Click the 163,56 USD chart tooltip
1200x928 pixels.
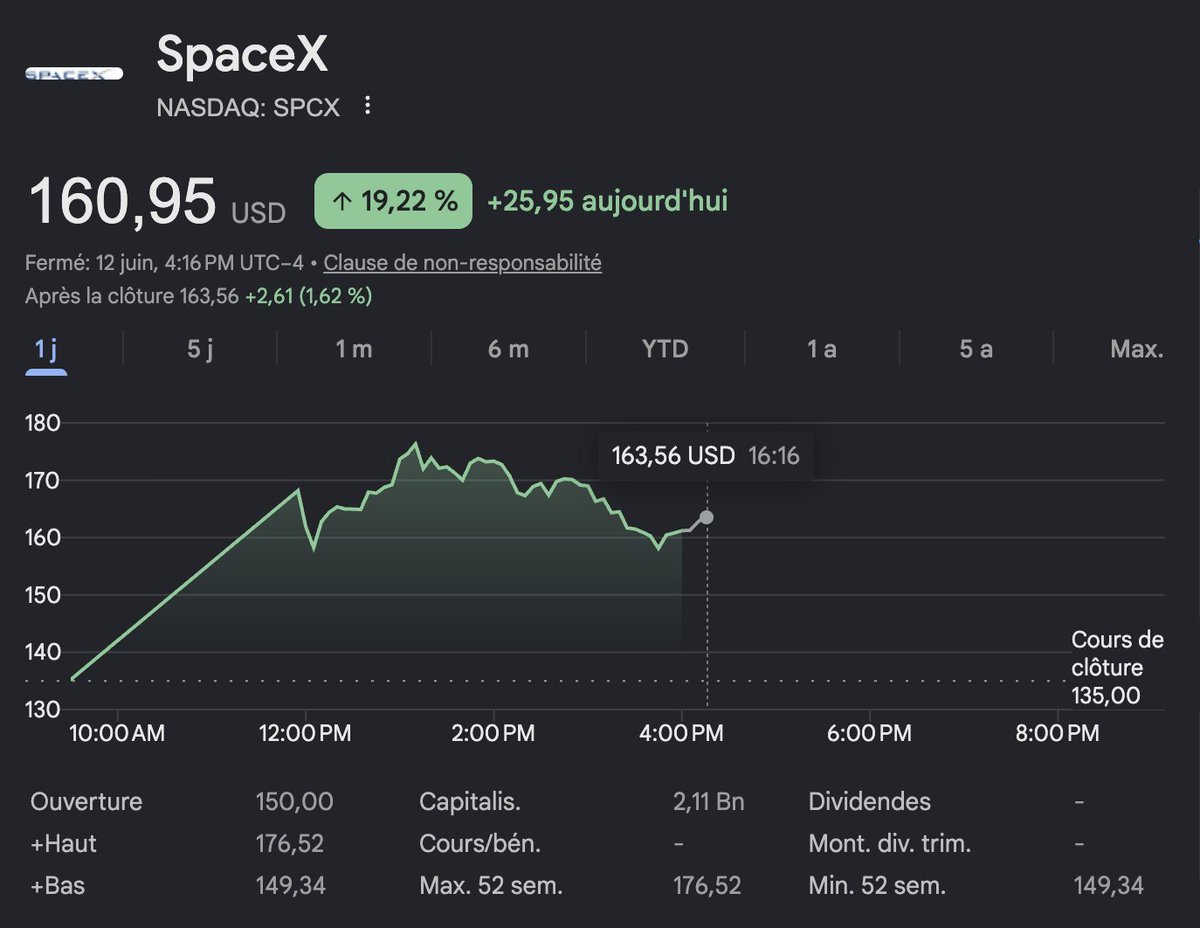[x=705, y=456]
